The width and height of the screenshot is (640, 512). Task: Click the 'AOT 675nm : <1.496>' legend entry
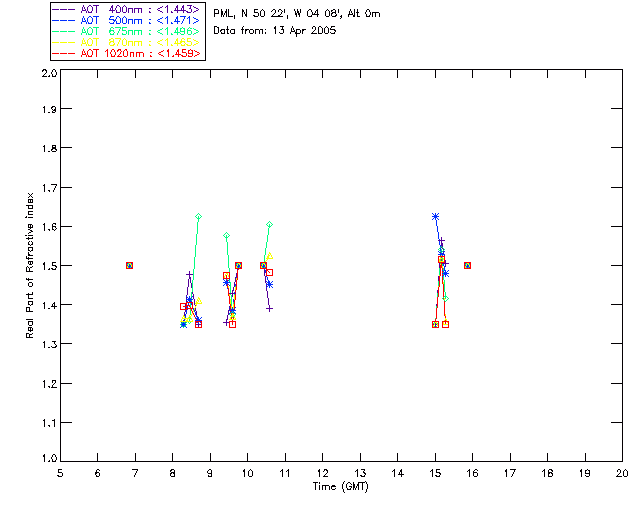126,31
